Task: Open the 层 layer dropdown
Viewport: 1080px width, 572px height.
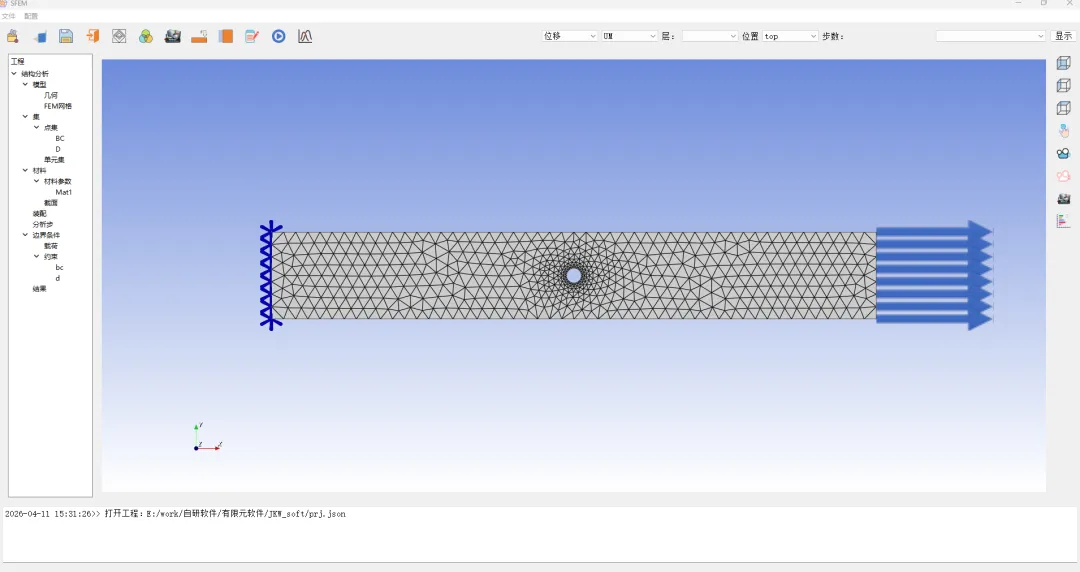Action: coord(710,36)
